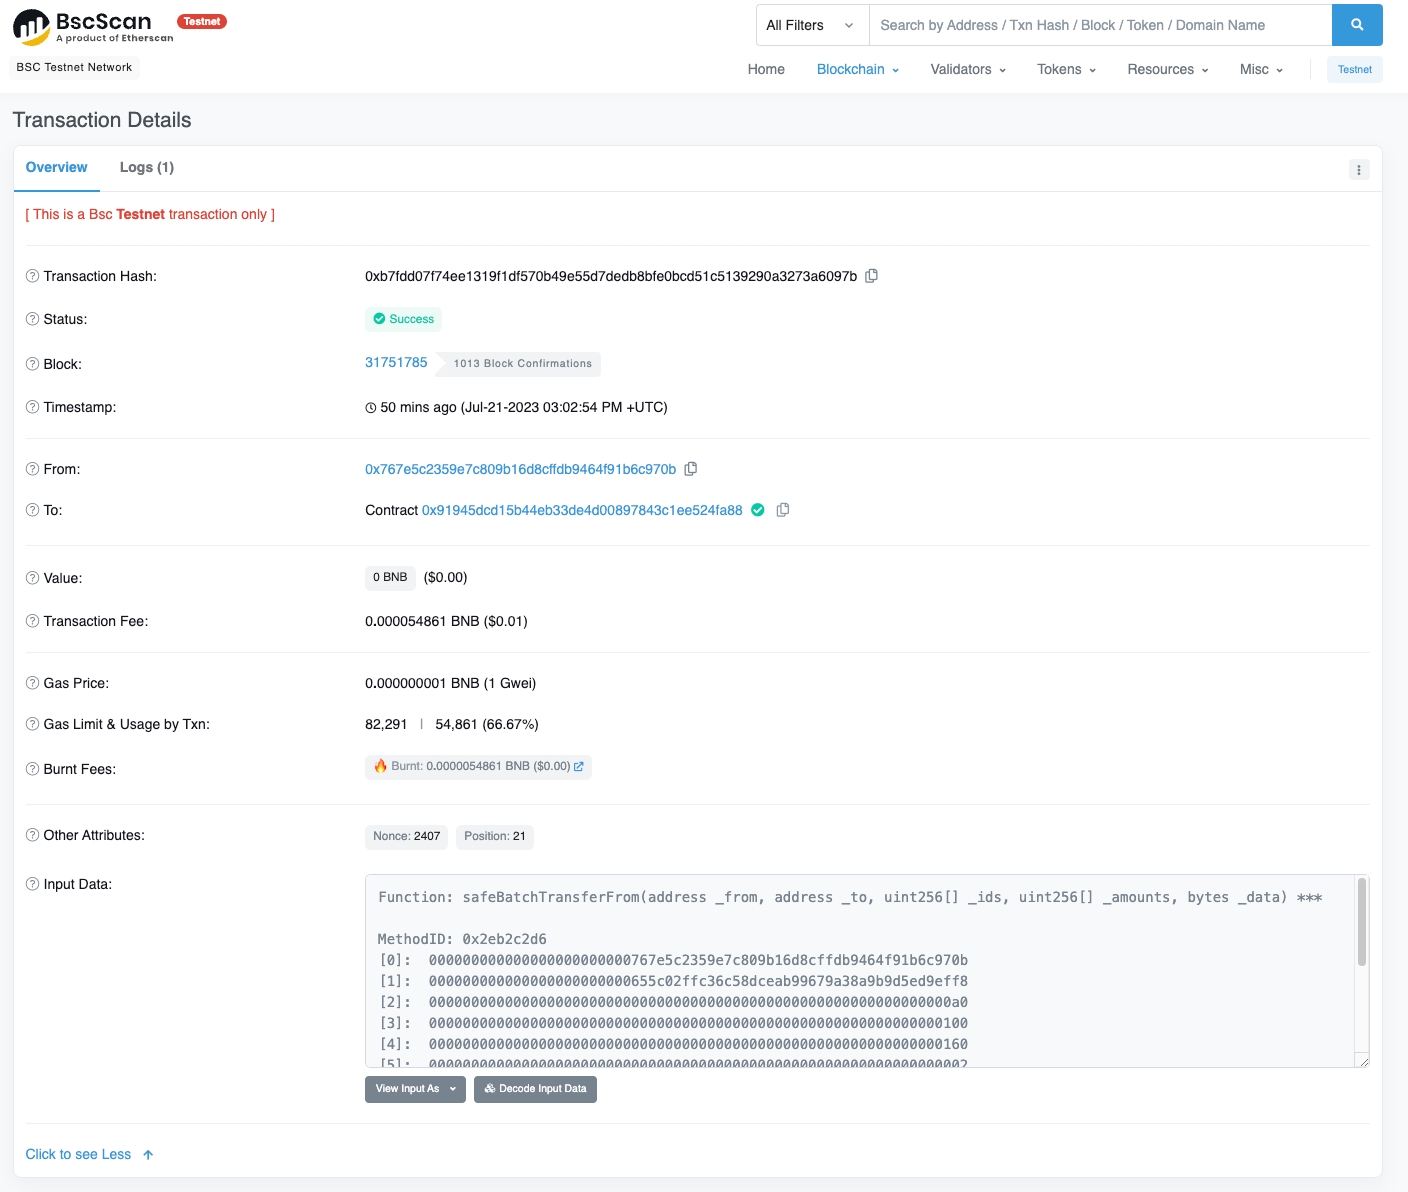Click the BscScan logo
The width and height of the screenshot is (1408, 1192).
pos(93,27)
